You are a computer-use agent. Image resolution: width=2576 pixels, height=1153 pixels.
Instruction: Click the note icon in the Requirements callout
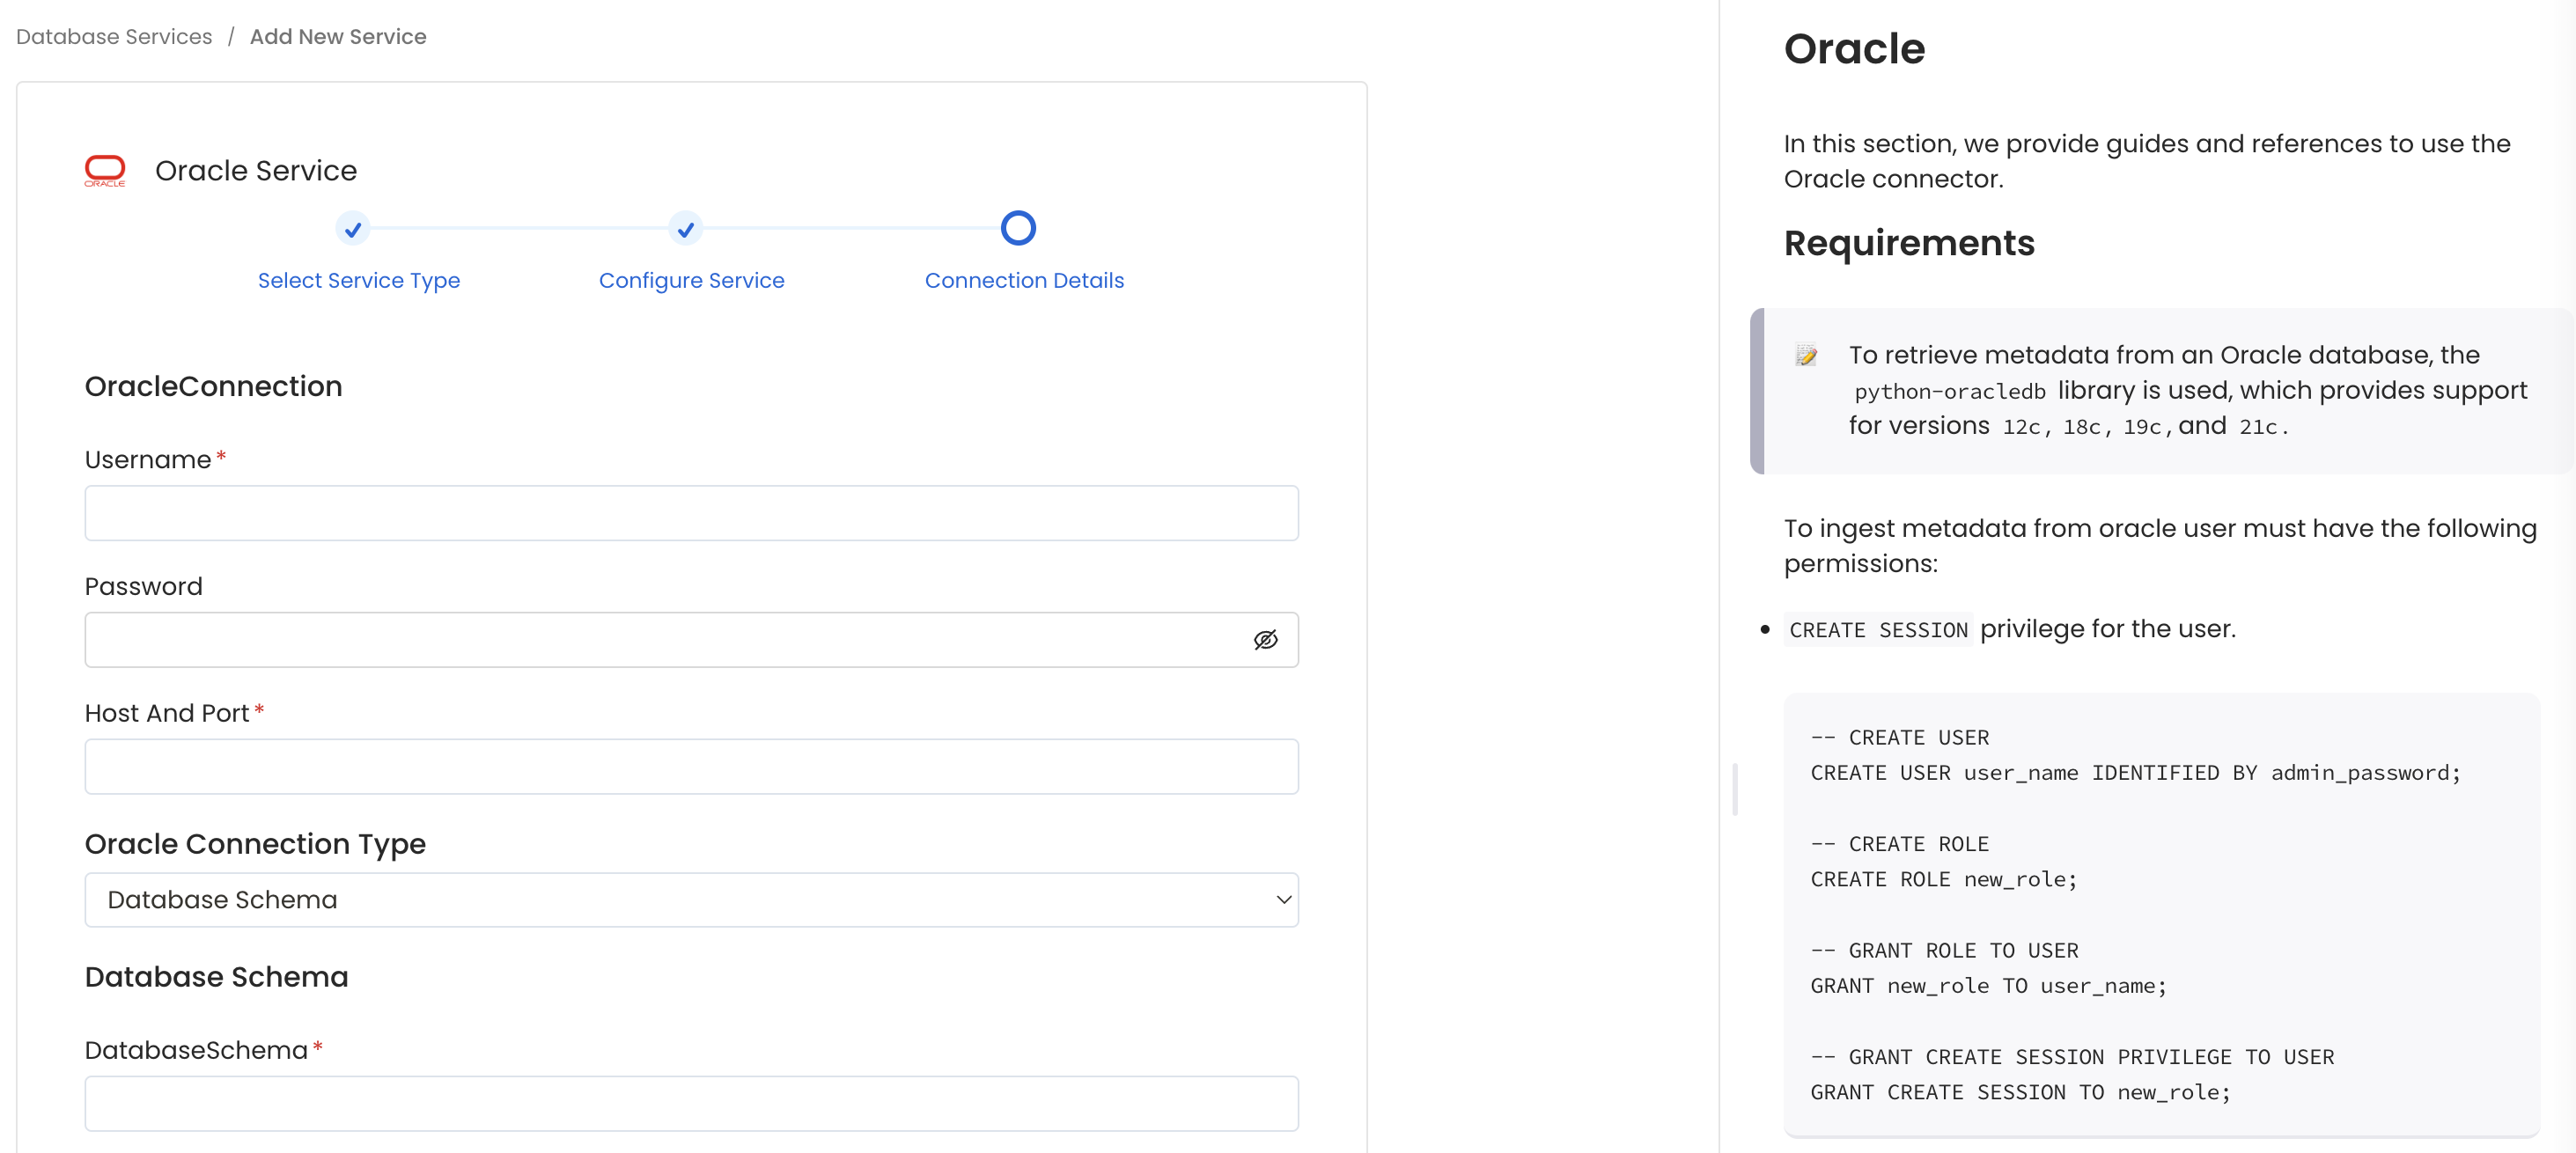[x=1807, y=355]
